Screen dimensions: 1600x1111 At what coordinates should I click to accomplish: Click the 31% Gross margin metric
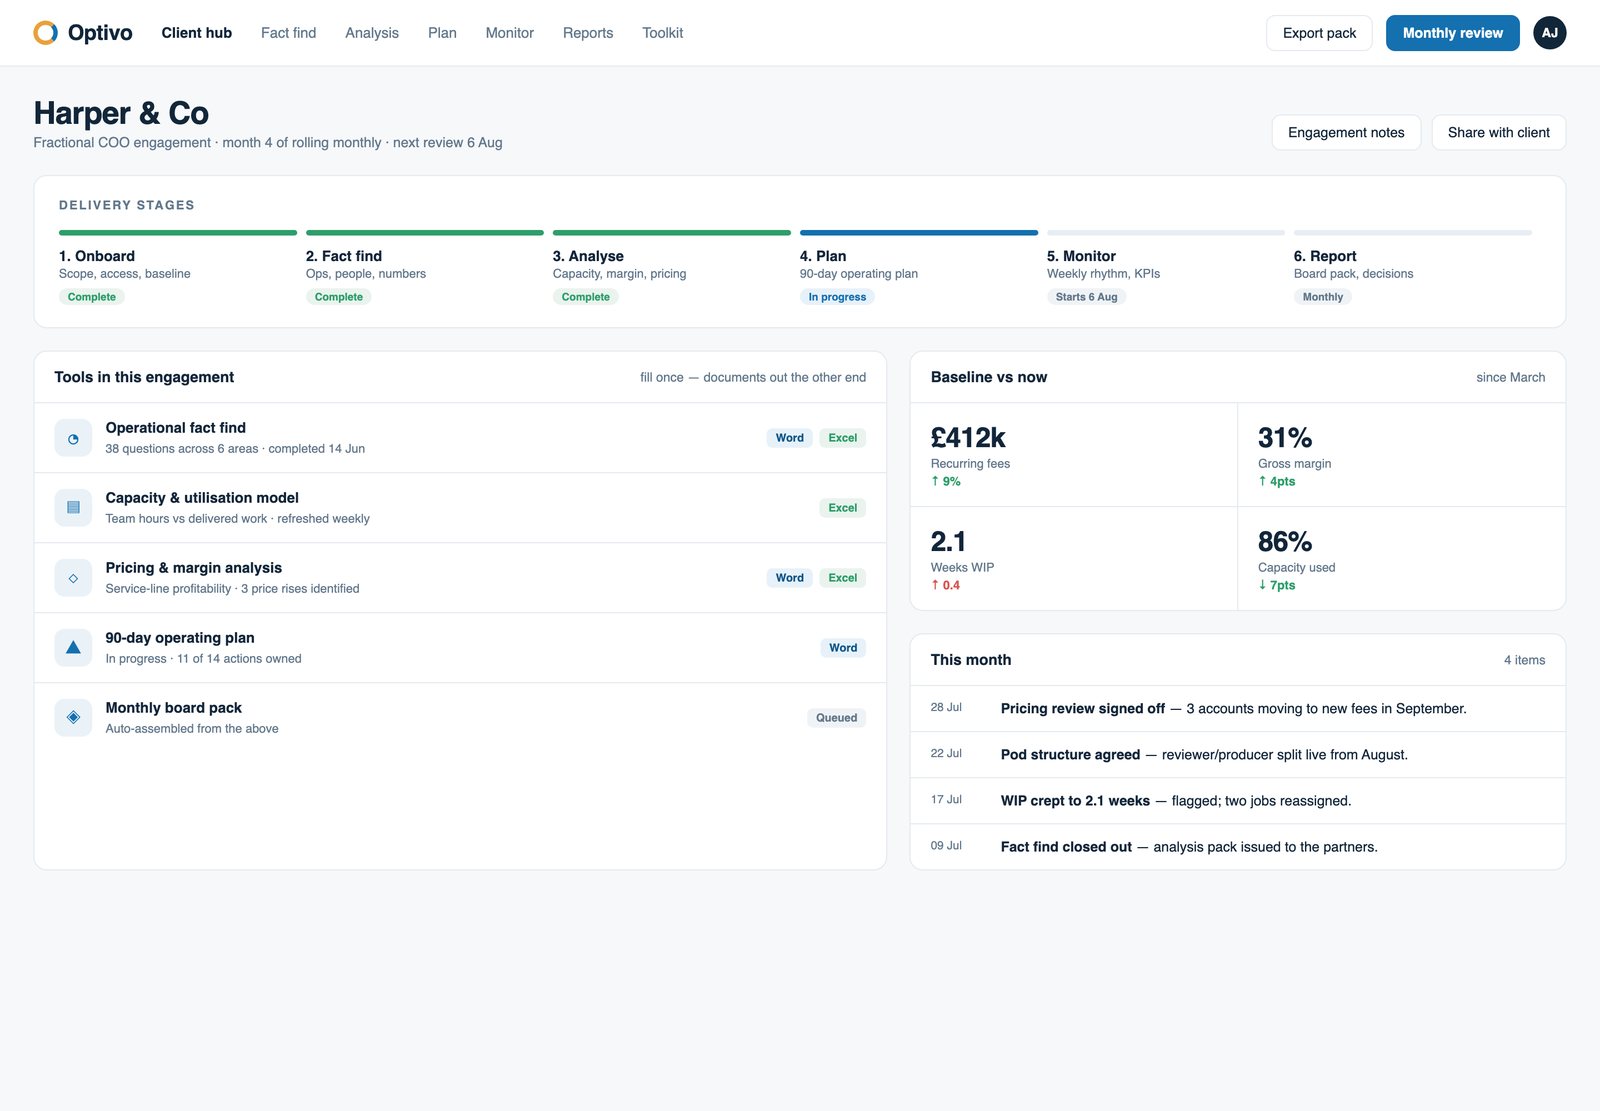1401,455
